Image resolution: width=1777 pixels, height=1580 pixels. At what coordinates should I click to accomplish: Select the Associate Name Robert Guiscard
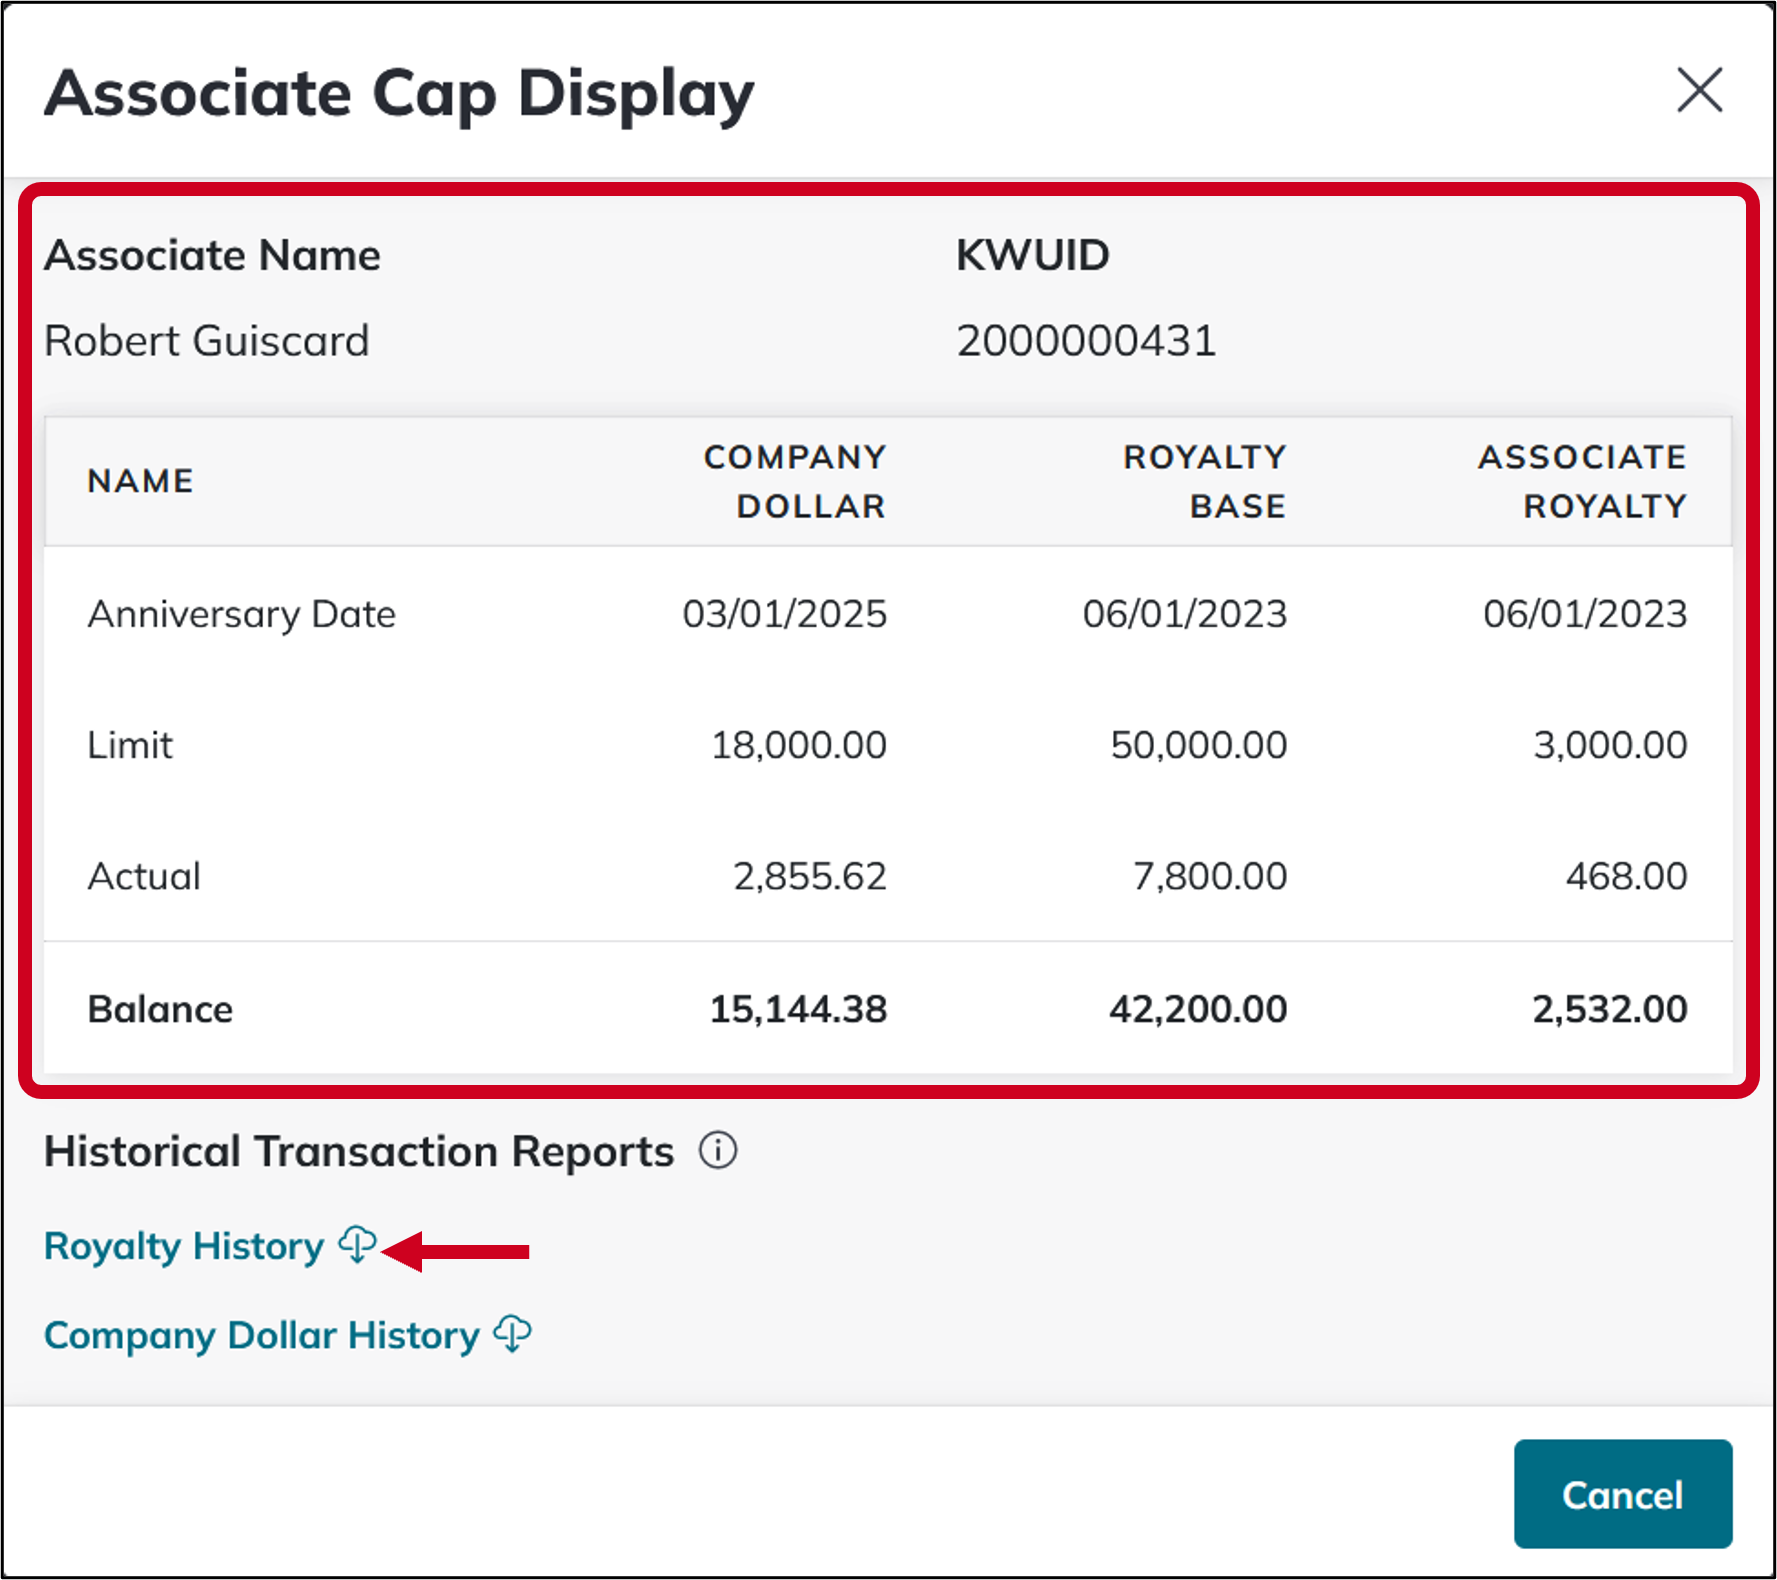[x=207, y=341]
